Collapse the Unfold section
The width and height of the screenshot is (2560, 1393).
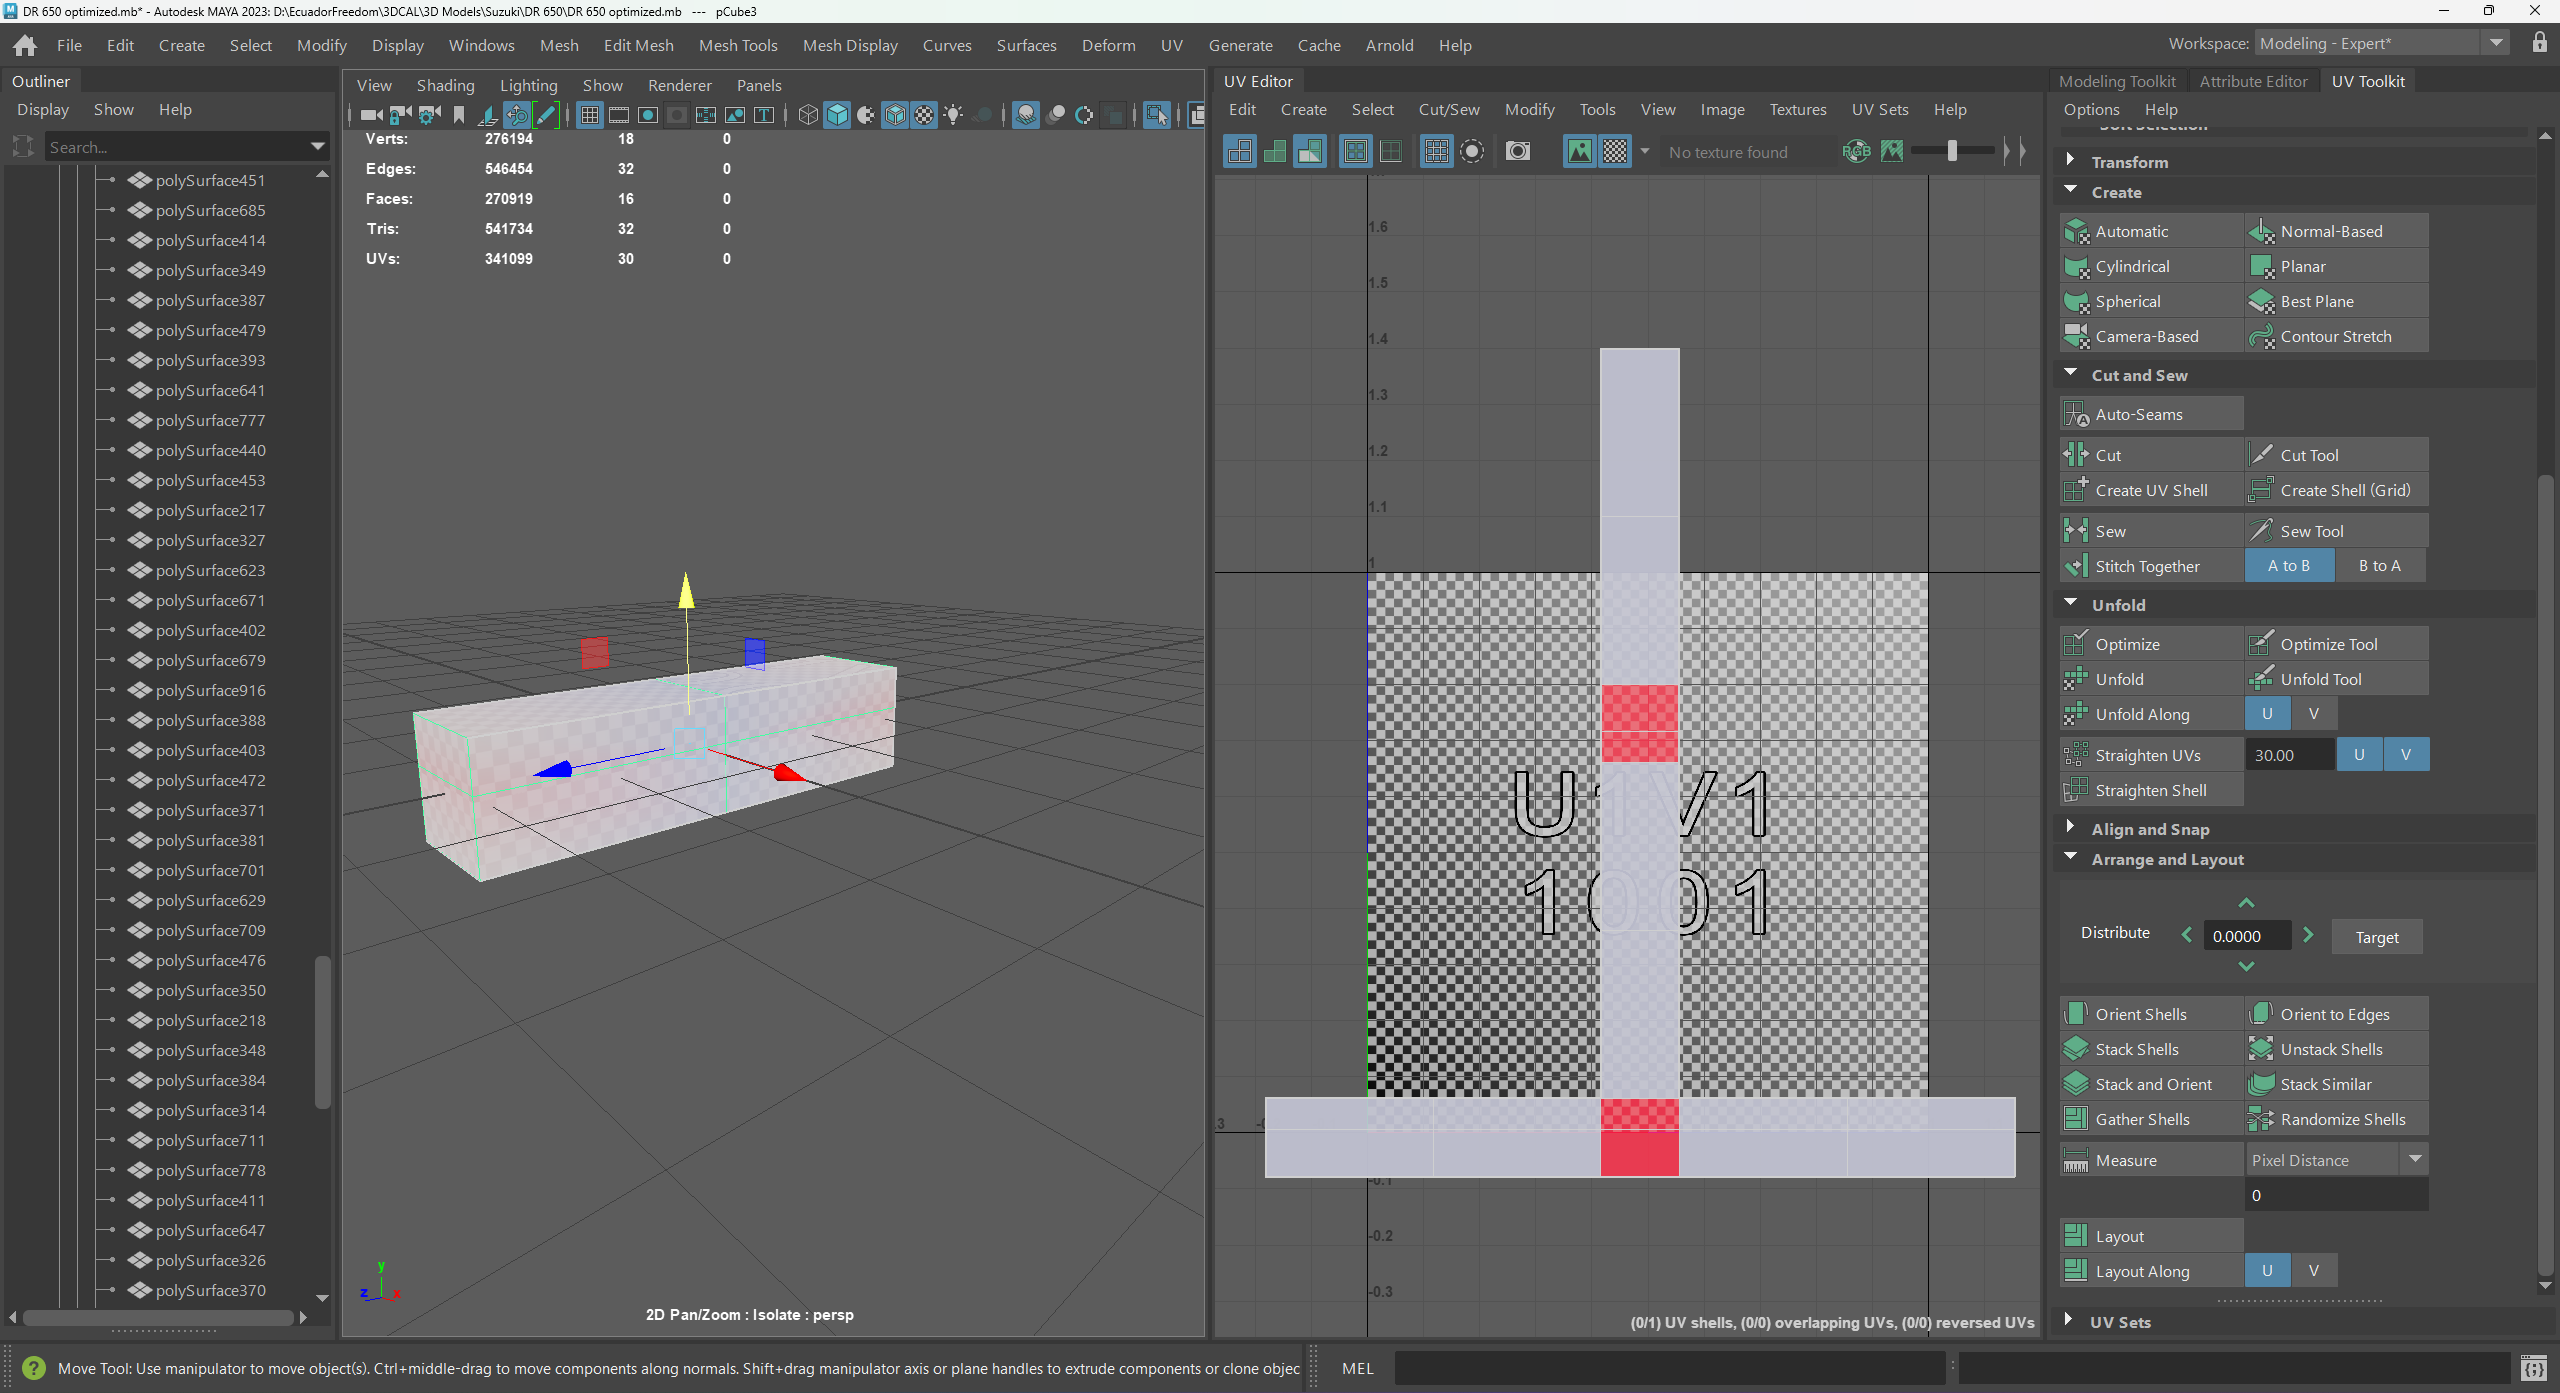pos(2070,603)
